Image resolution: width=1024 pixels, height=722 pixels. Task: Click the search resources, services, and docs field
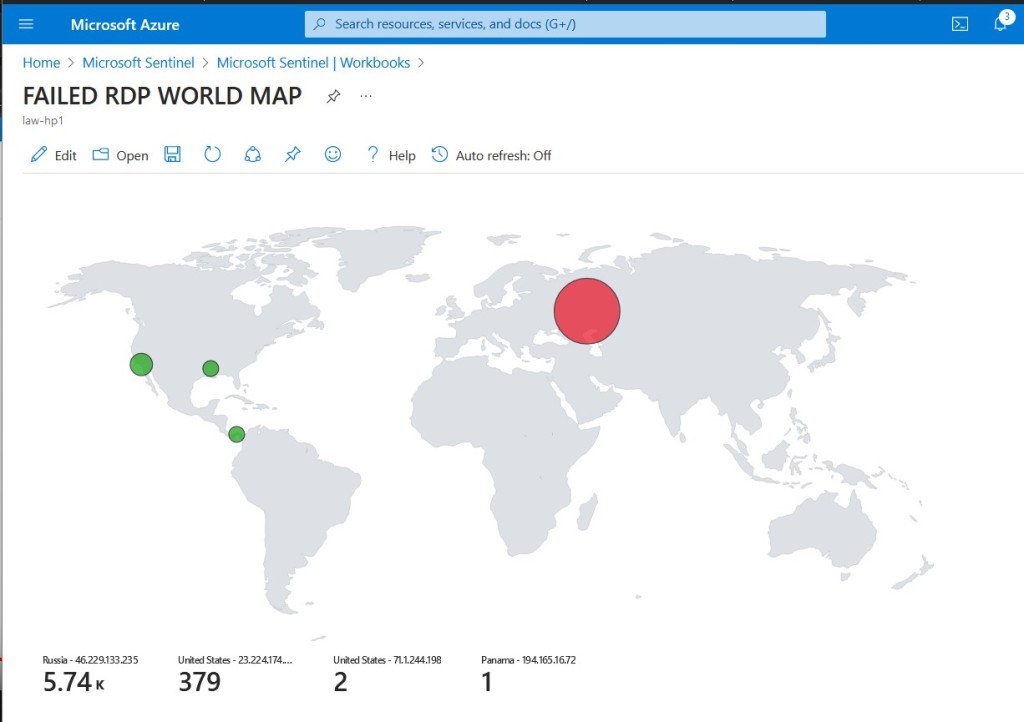click(x=565, y=24)
